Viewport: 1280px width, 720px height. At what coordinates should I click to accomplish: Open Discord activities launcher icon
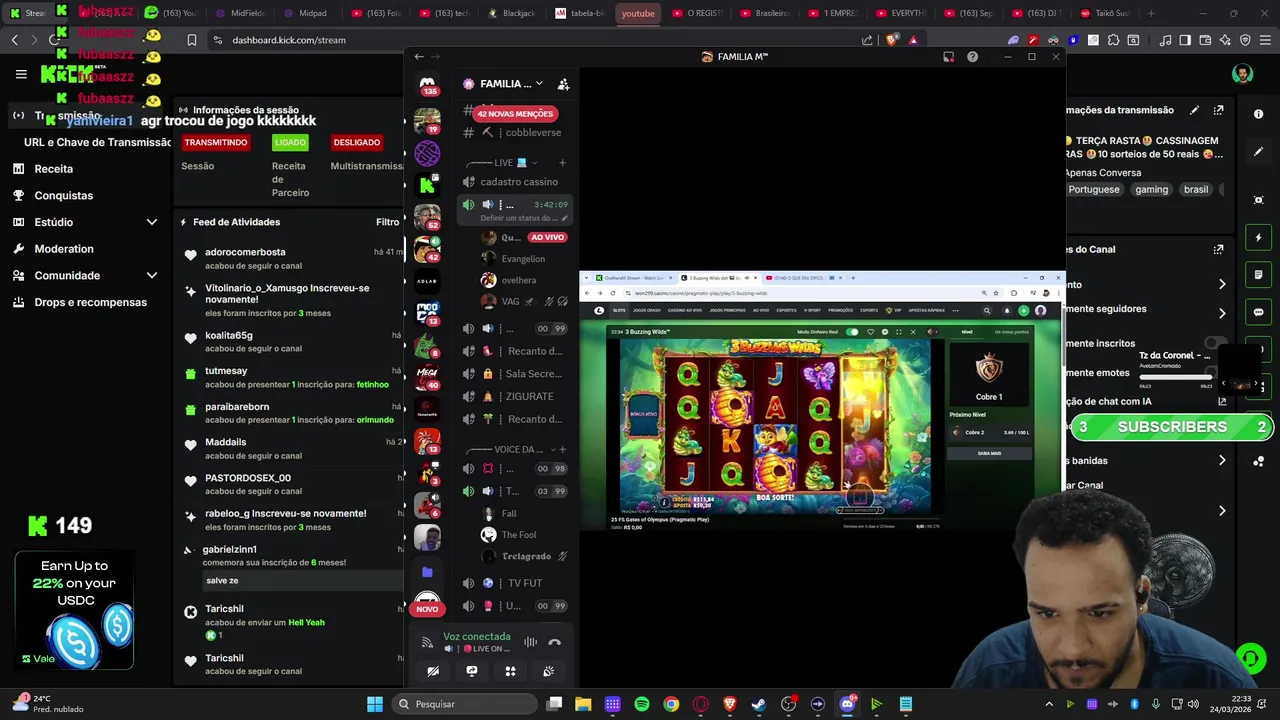pyautogui.click(x=510, y=671)
